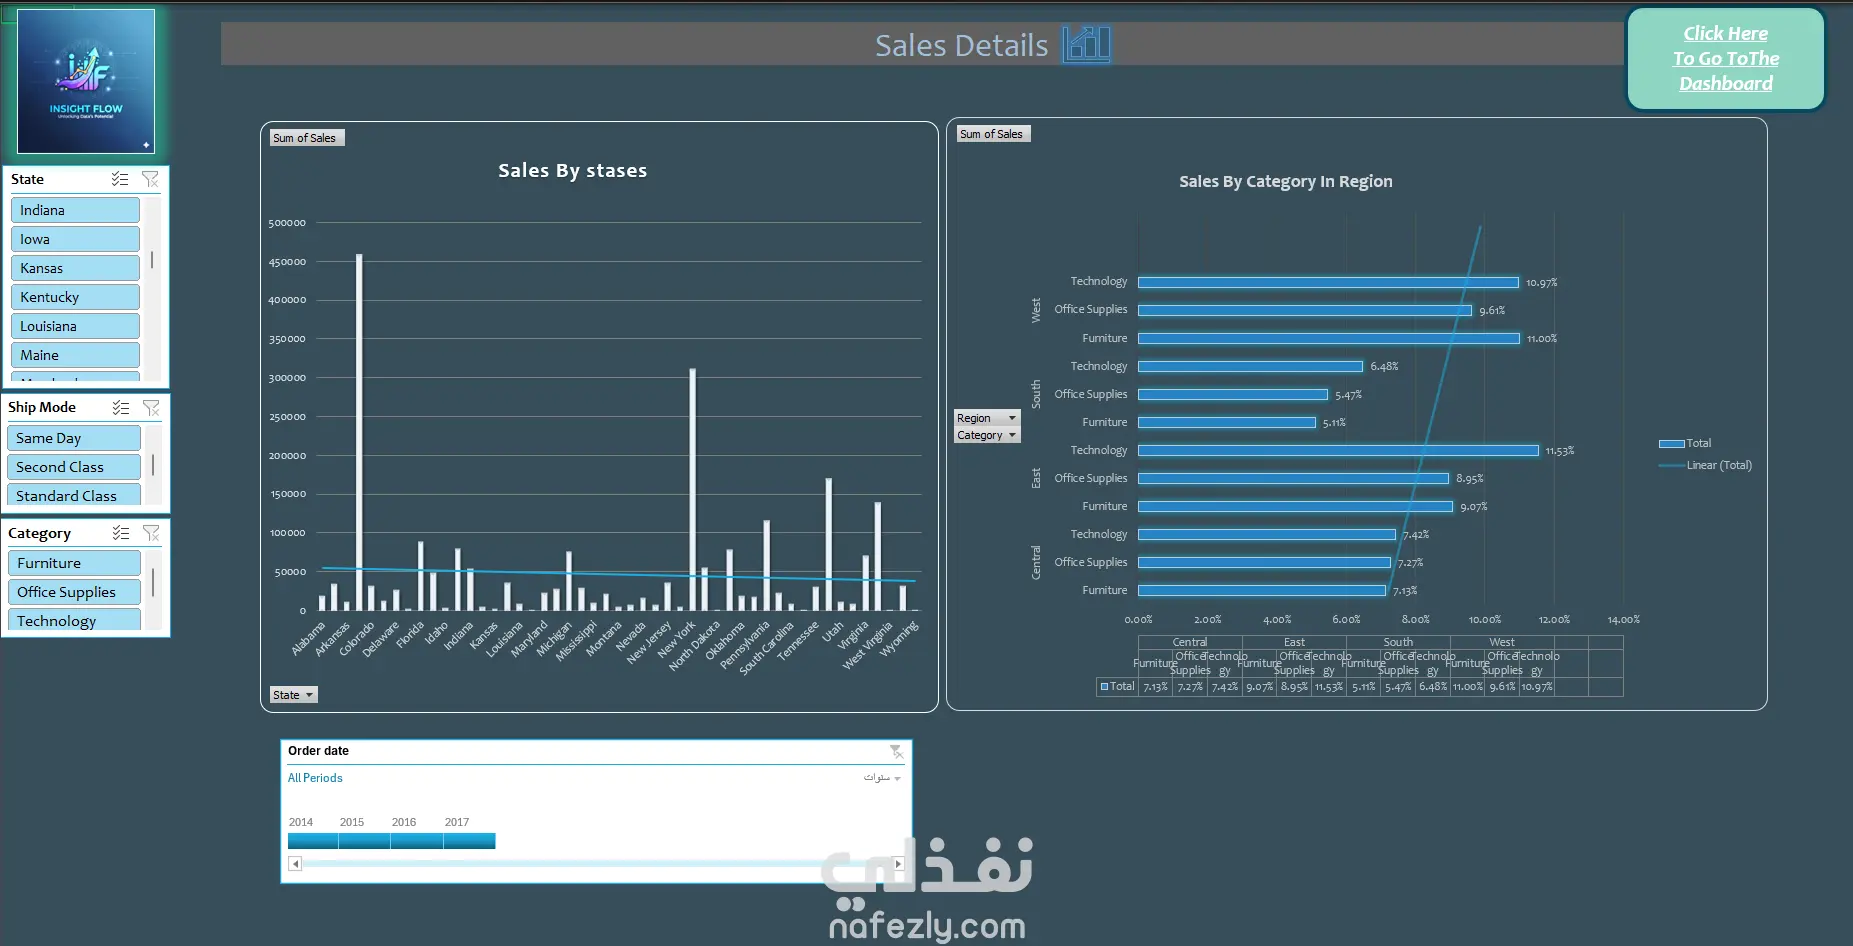Click the Sum of Sales button on states chart
The image size is (1853, 946).
point(307,138)
